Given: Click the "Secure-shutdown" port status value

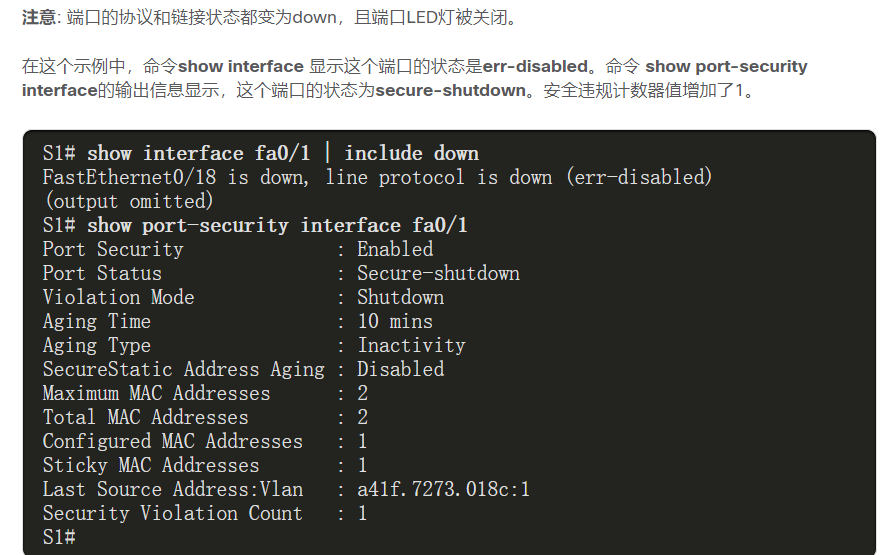Looking at the screenshot, I should coord(438,273).
